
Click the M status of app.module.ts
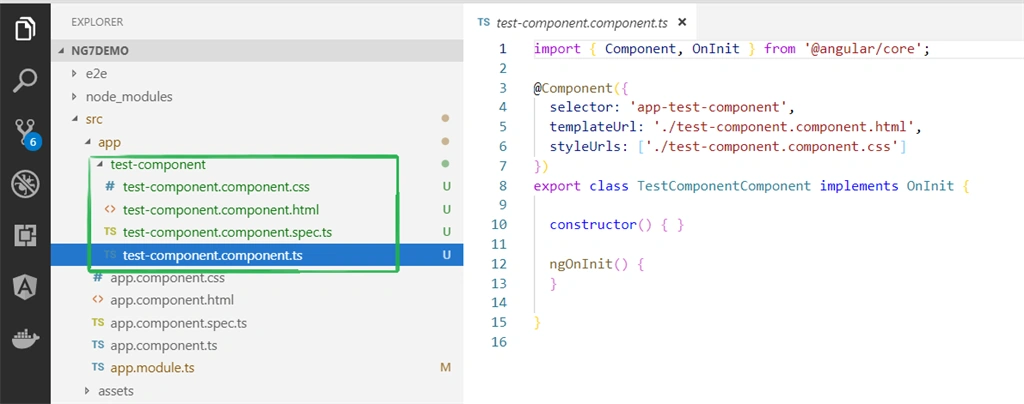(x=445, y=367)
